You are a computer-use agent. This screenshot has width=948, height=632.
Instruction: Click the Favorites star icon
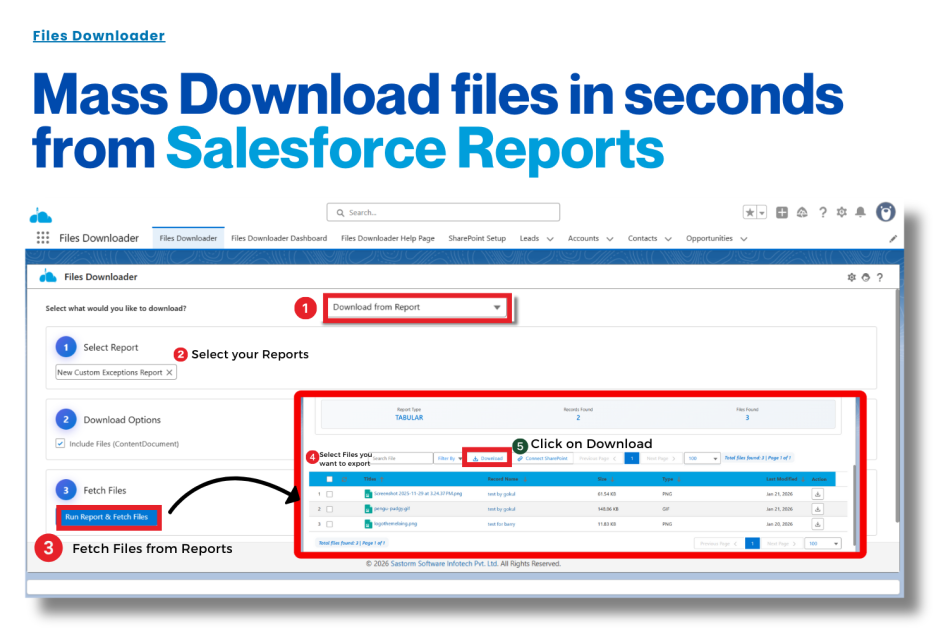tap(750, 212)
